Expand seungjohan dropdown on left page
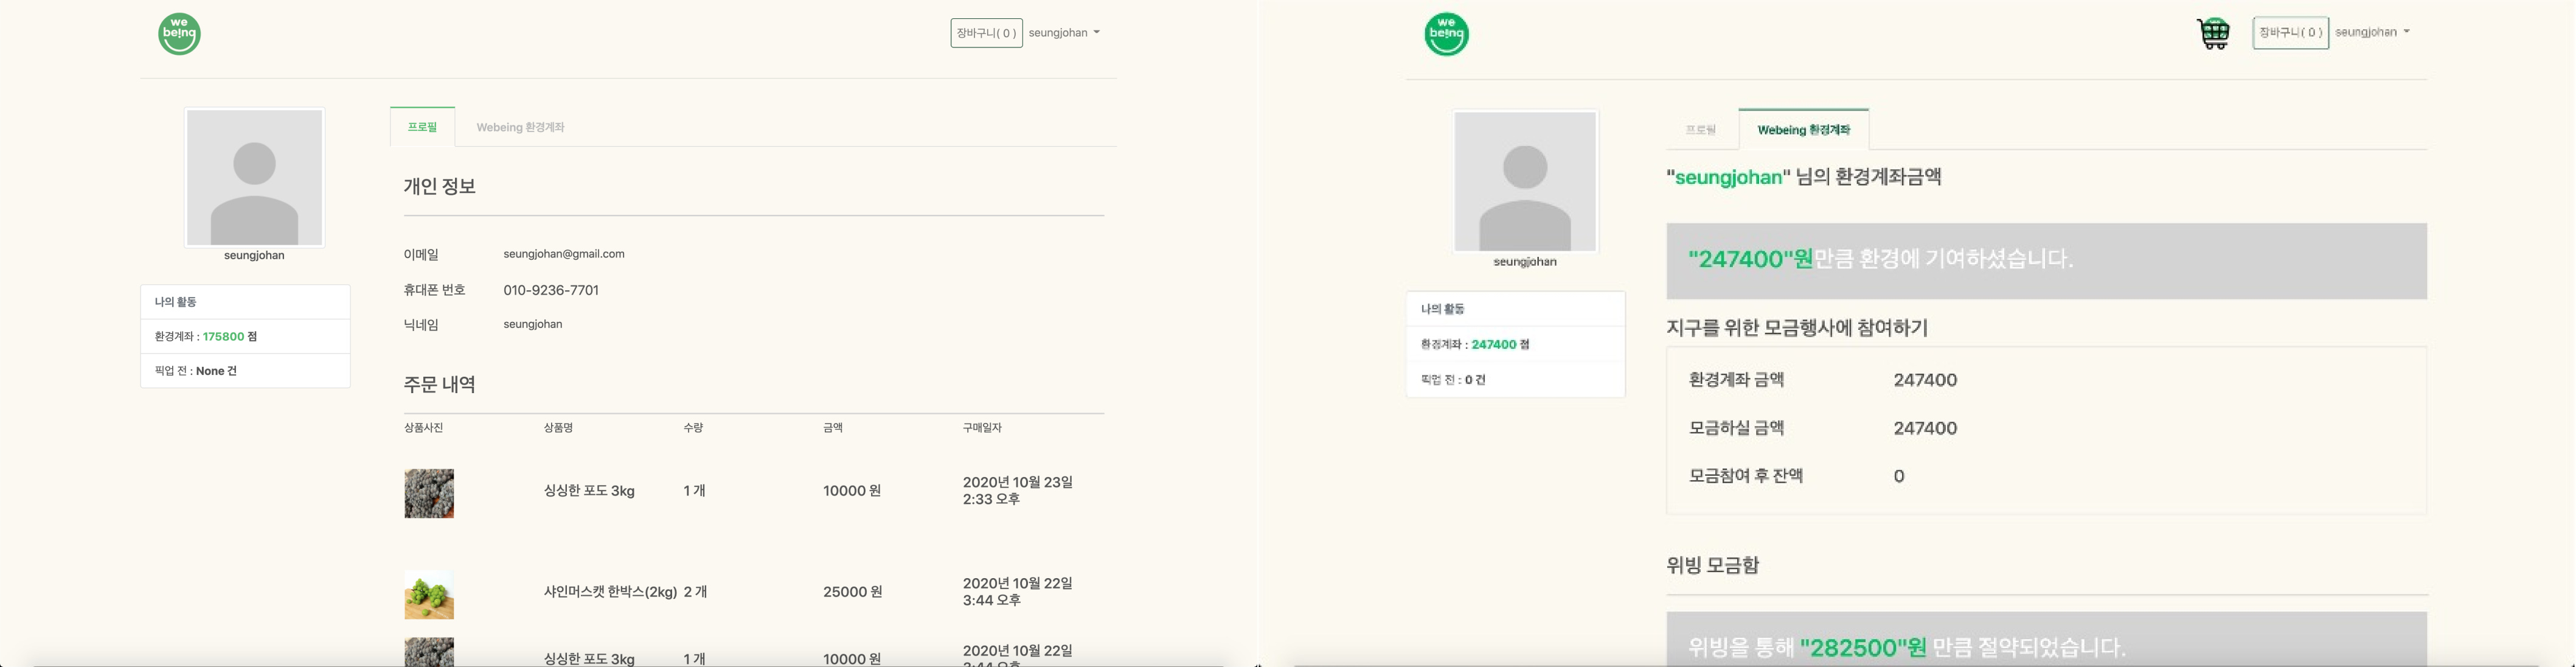This screenshot has height=667, width=2576. pos(1064,33)
